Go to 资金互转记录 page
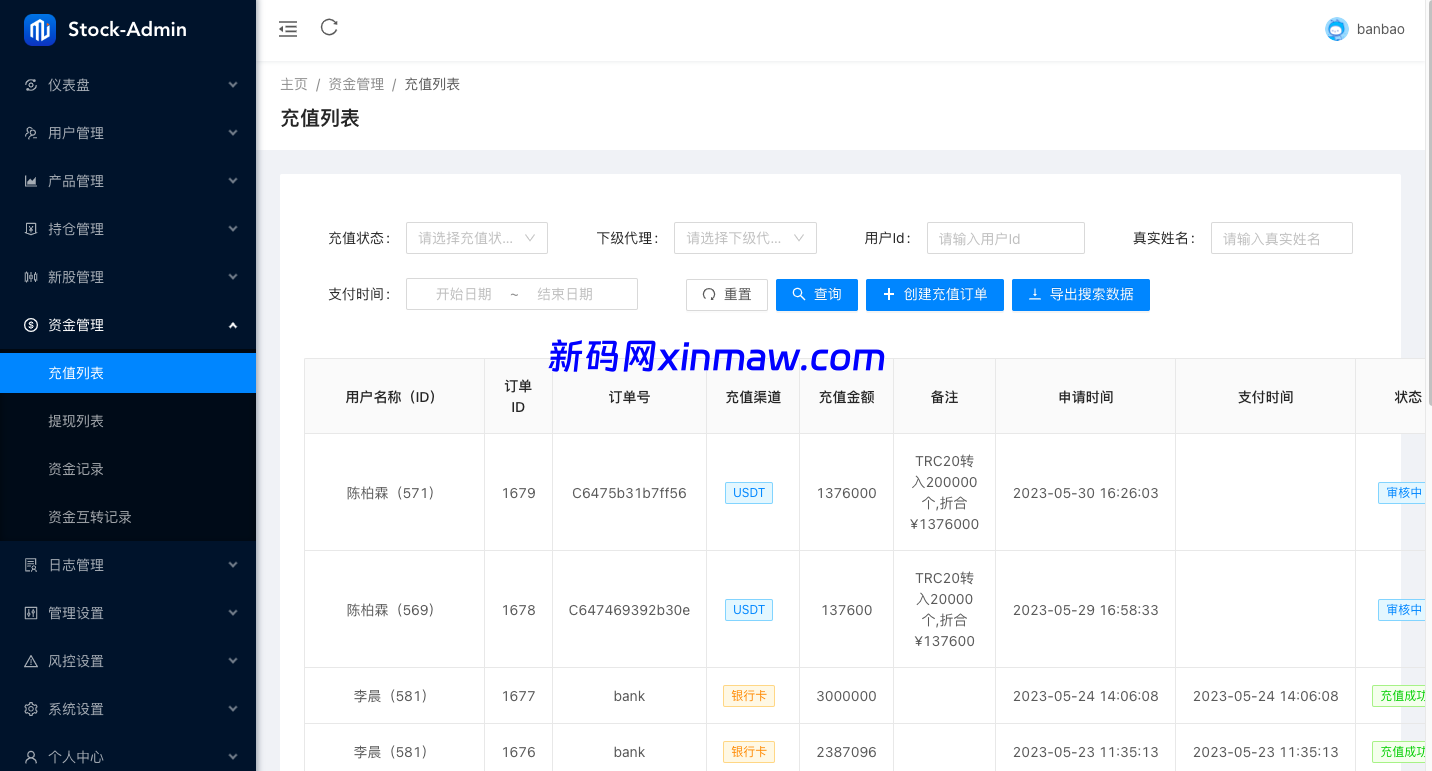This screenshot has height=771, width=1432. (x=90, y=517)
